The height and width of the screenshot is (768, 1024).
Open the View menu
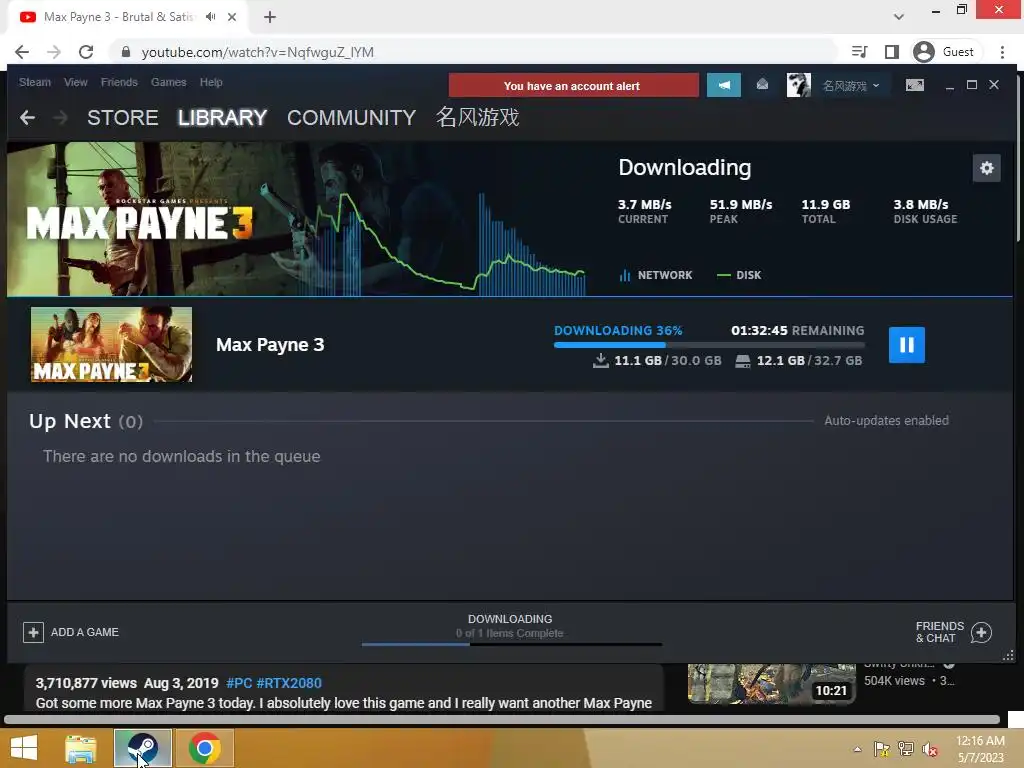tap(76, 82)
